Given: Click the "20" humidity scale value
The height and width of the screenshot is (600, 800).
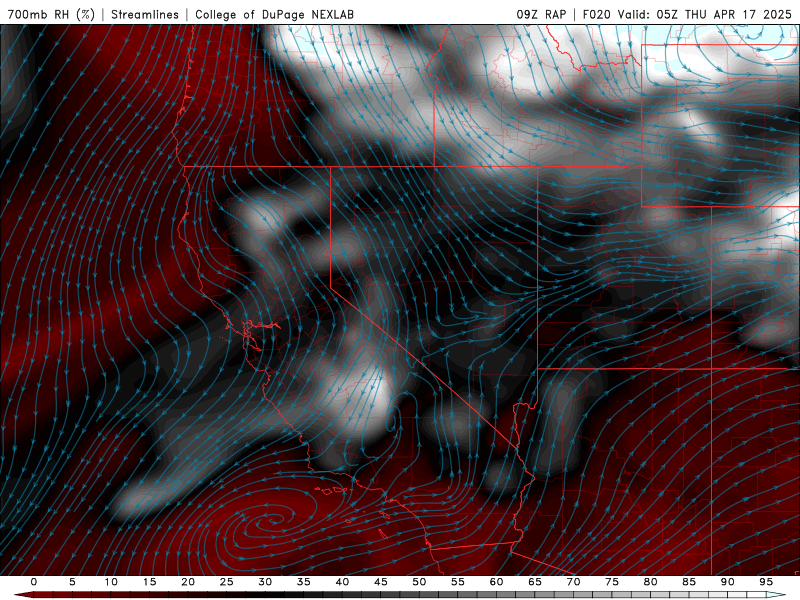Looking at the screenshot, I should tap(188, 582).
